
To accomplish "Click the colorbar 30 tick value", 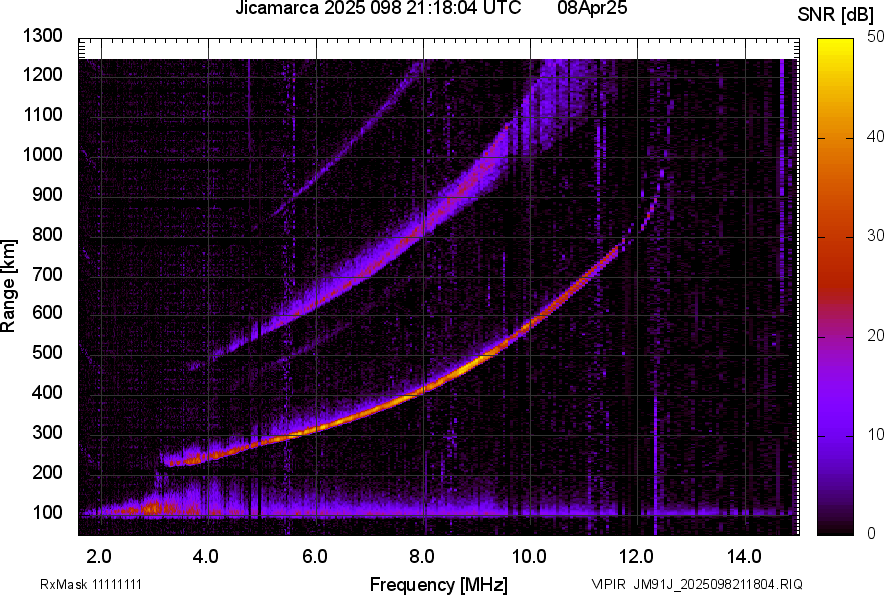I will click(875, 236).
